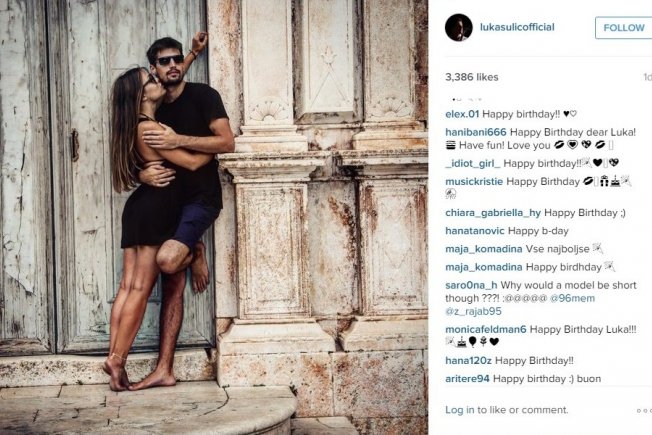Open lukasulicofficial profile avatar
Image resolution: width=652 pixels, height=435 pixels.
point(458,27)
